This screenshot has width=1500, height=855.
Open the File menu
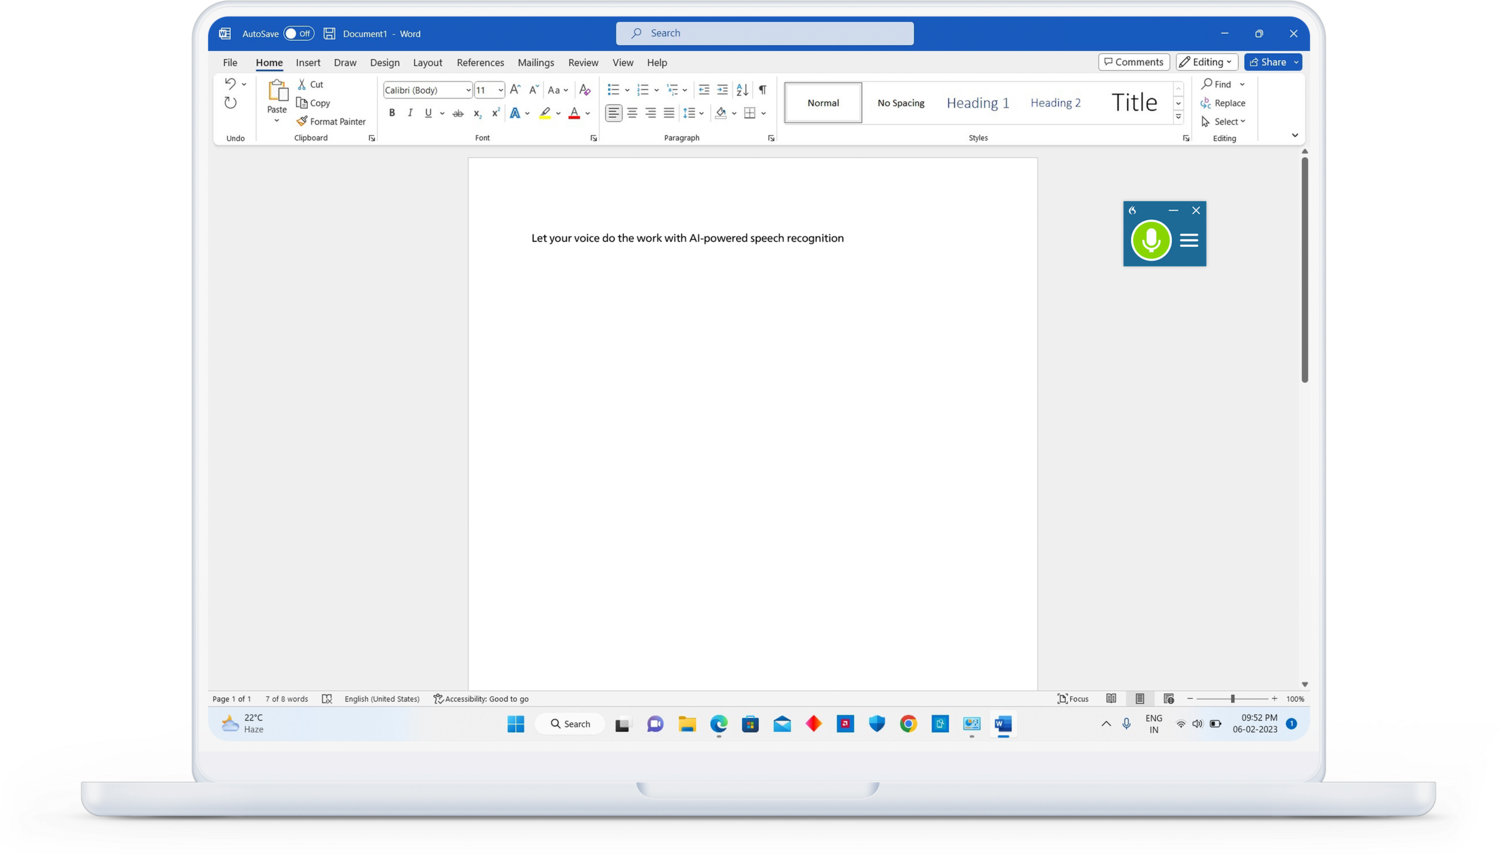(230, 62)
